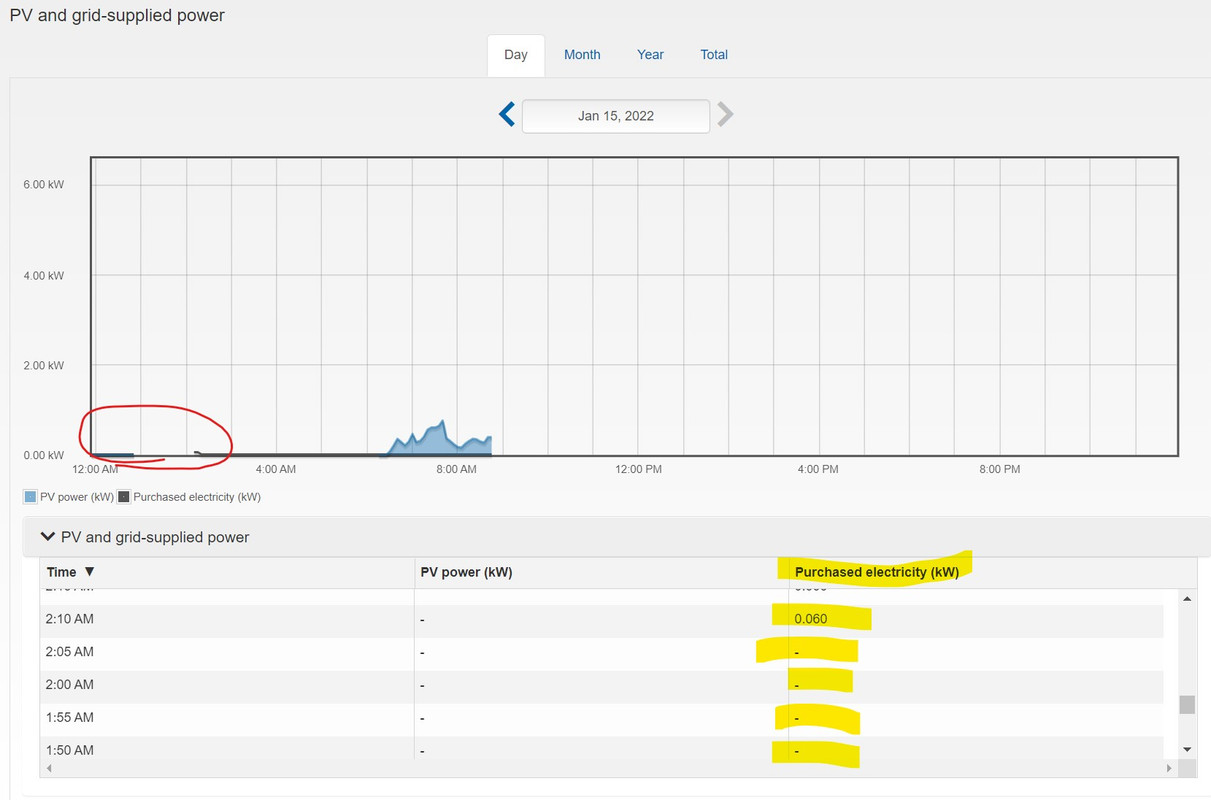Click Purchased electricity (kW) legend label
Screen dimensions: 1211x800
pyautogui.click(x=197, y=497)
